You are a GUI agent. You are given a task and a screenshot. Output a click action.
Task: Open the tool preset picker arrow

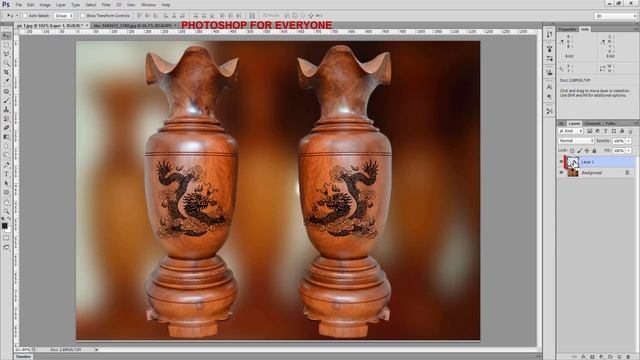pyautogui.click(x=16, y=16)
